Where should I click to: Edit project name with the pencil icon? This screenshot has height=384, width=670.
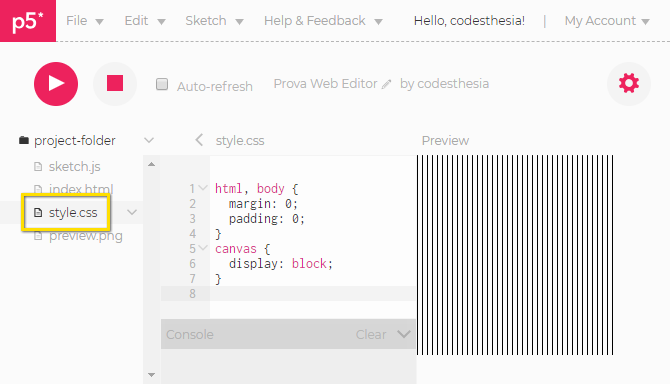(386, 84)
